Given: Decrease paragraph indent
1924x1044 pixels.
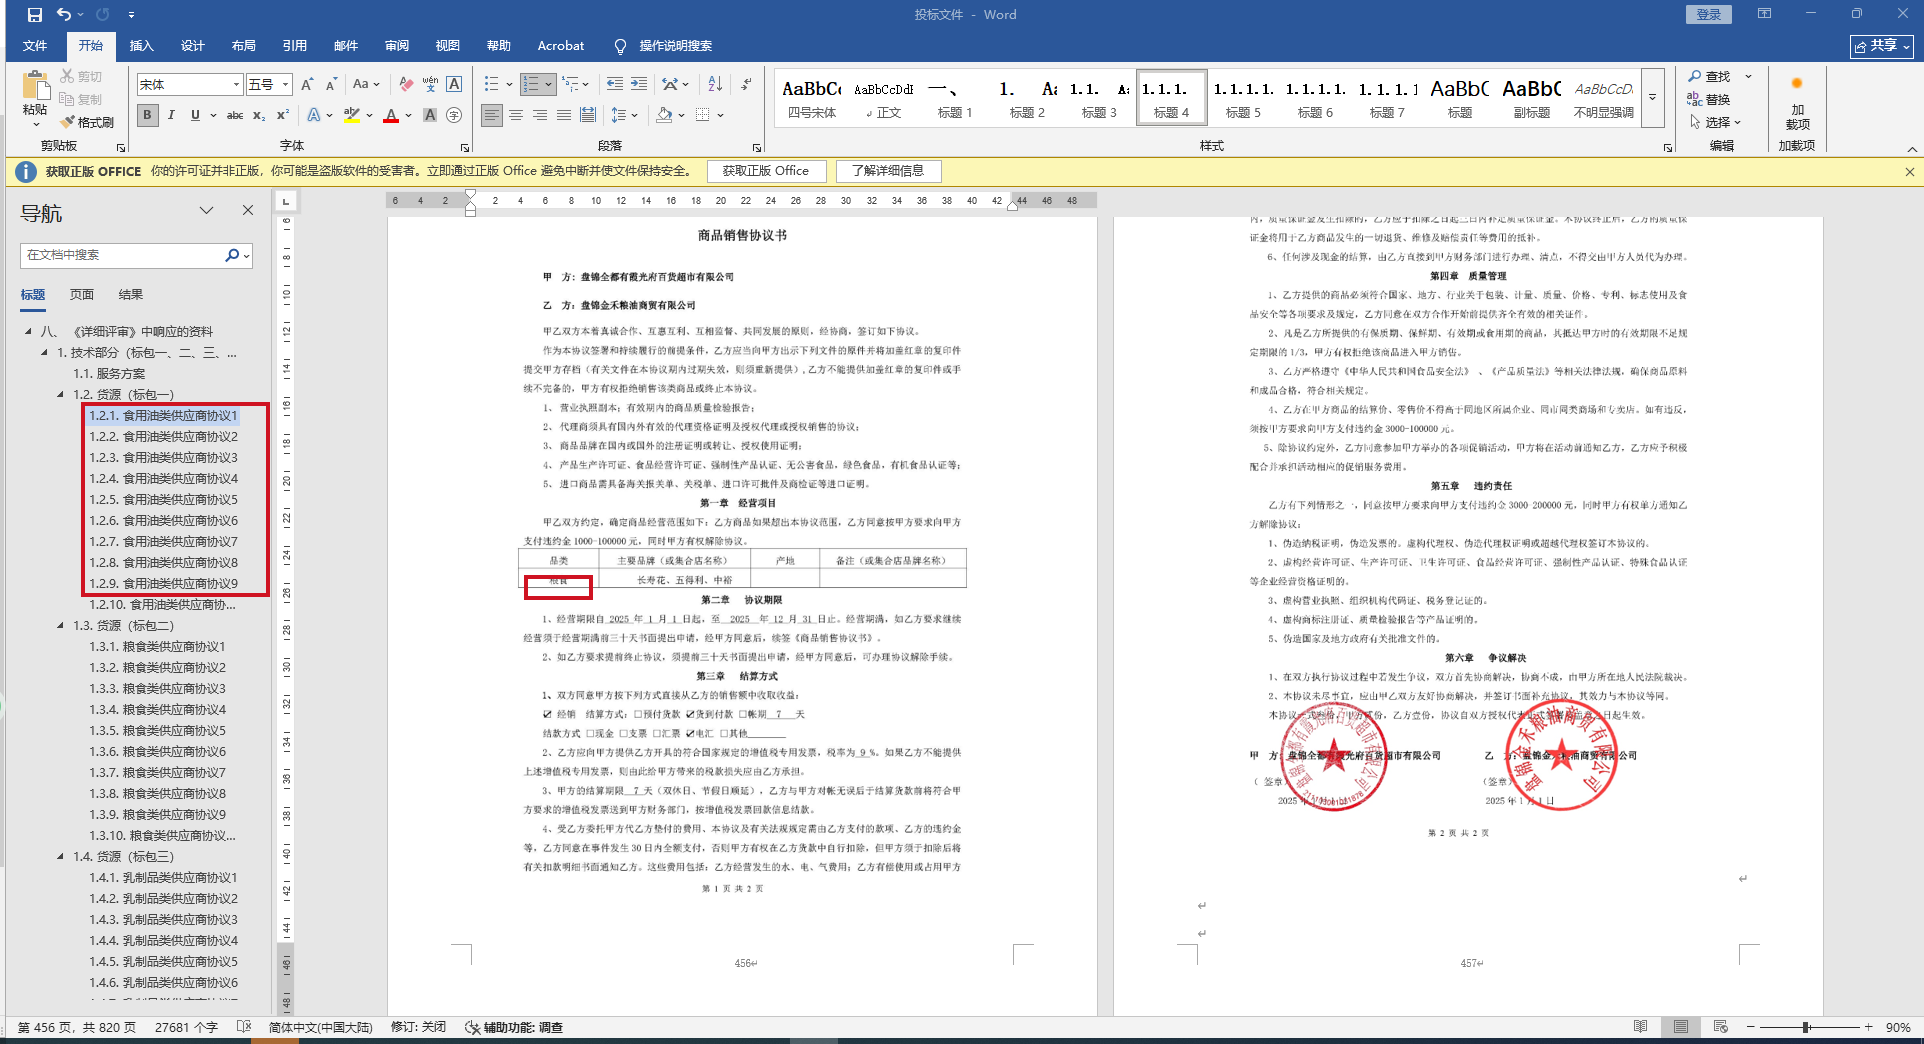Looking at the screenshot, I should tap(615, 84).
